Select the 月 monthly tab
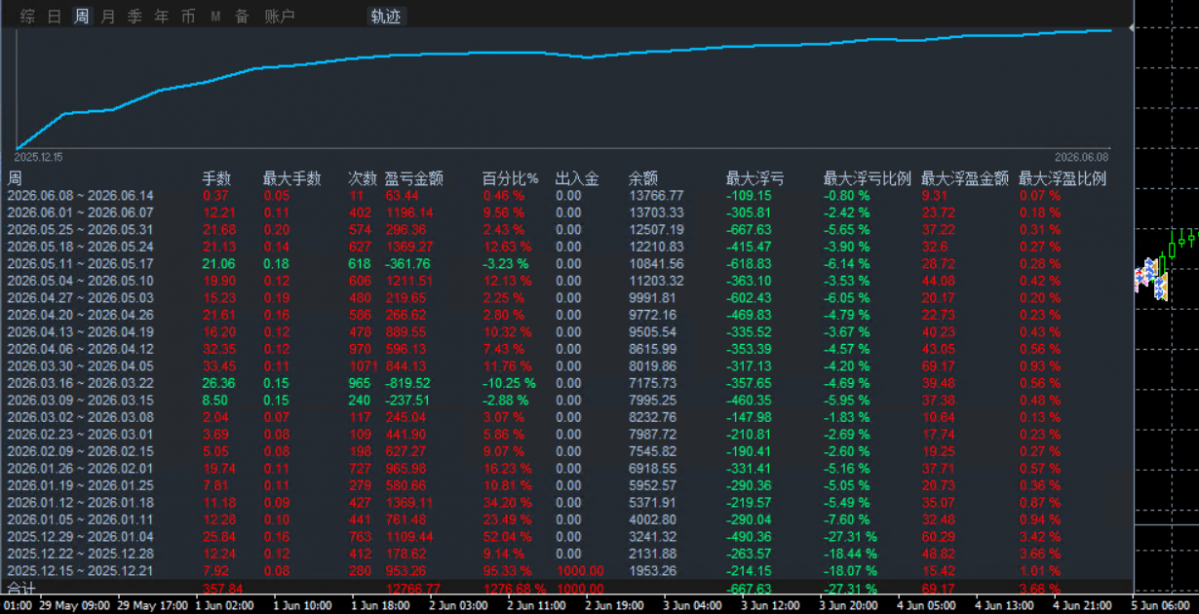This screenshot has height=614, width=1199. [x=109, y=16]
